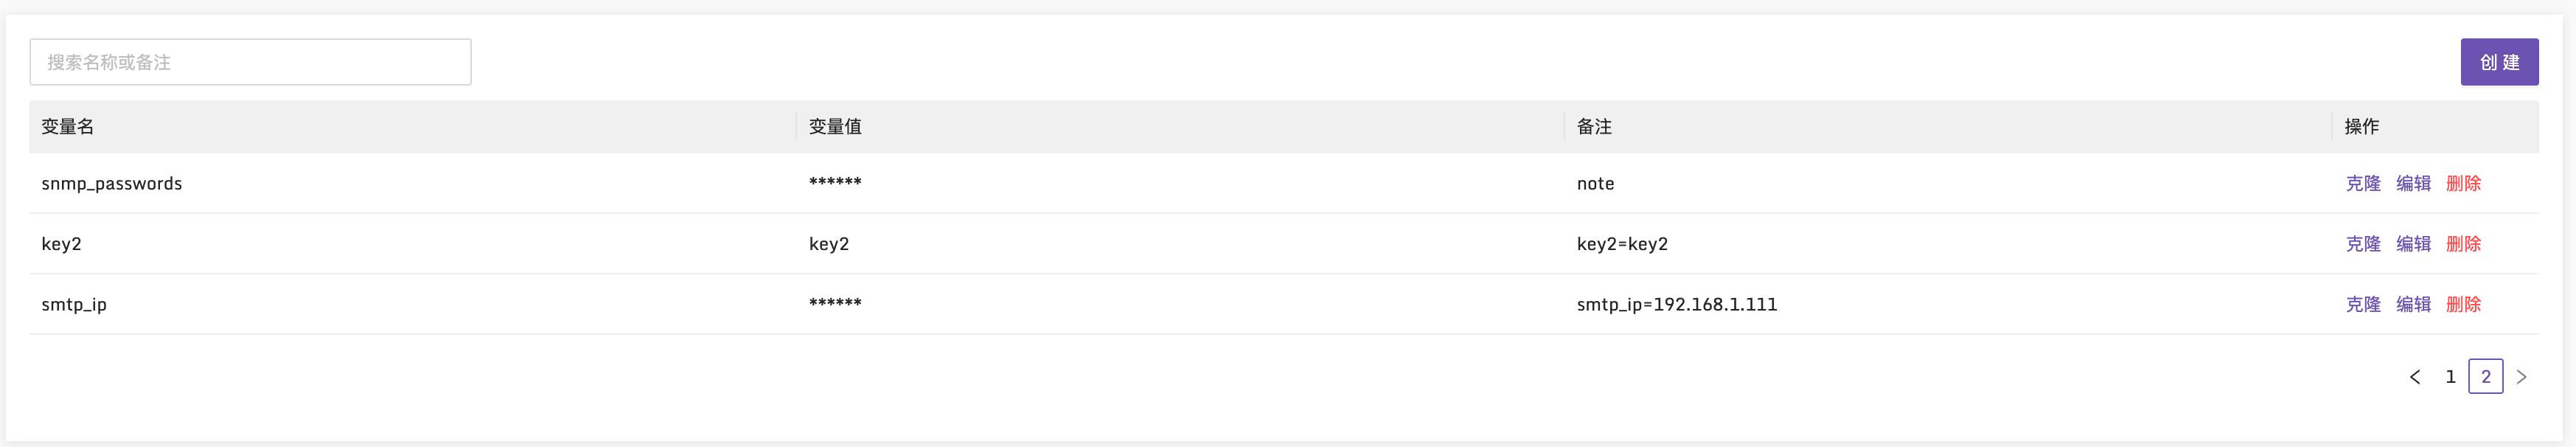Image resolution: width=2576 pixels, height=447 pixels.
Task: Focus the 搜索名称或备注 search field
Action: click(x=250, y=62)
